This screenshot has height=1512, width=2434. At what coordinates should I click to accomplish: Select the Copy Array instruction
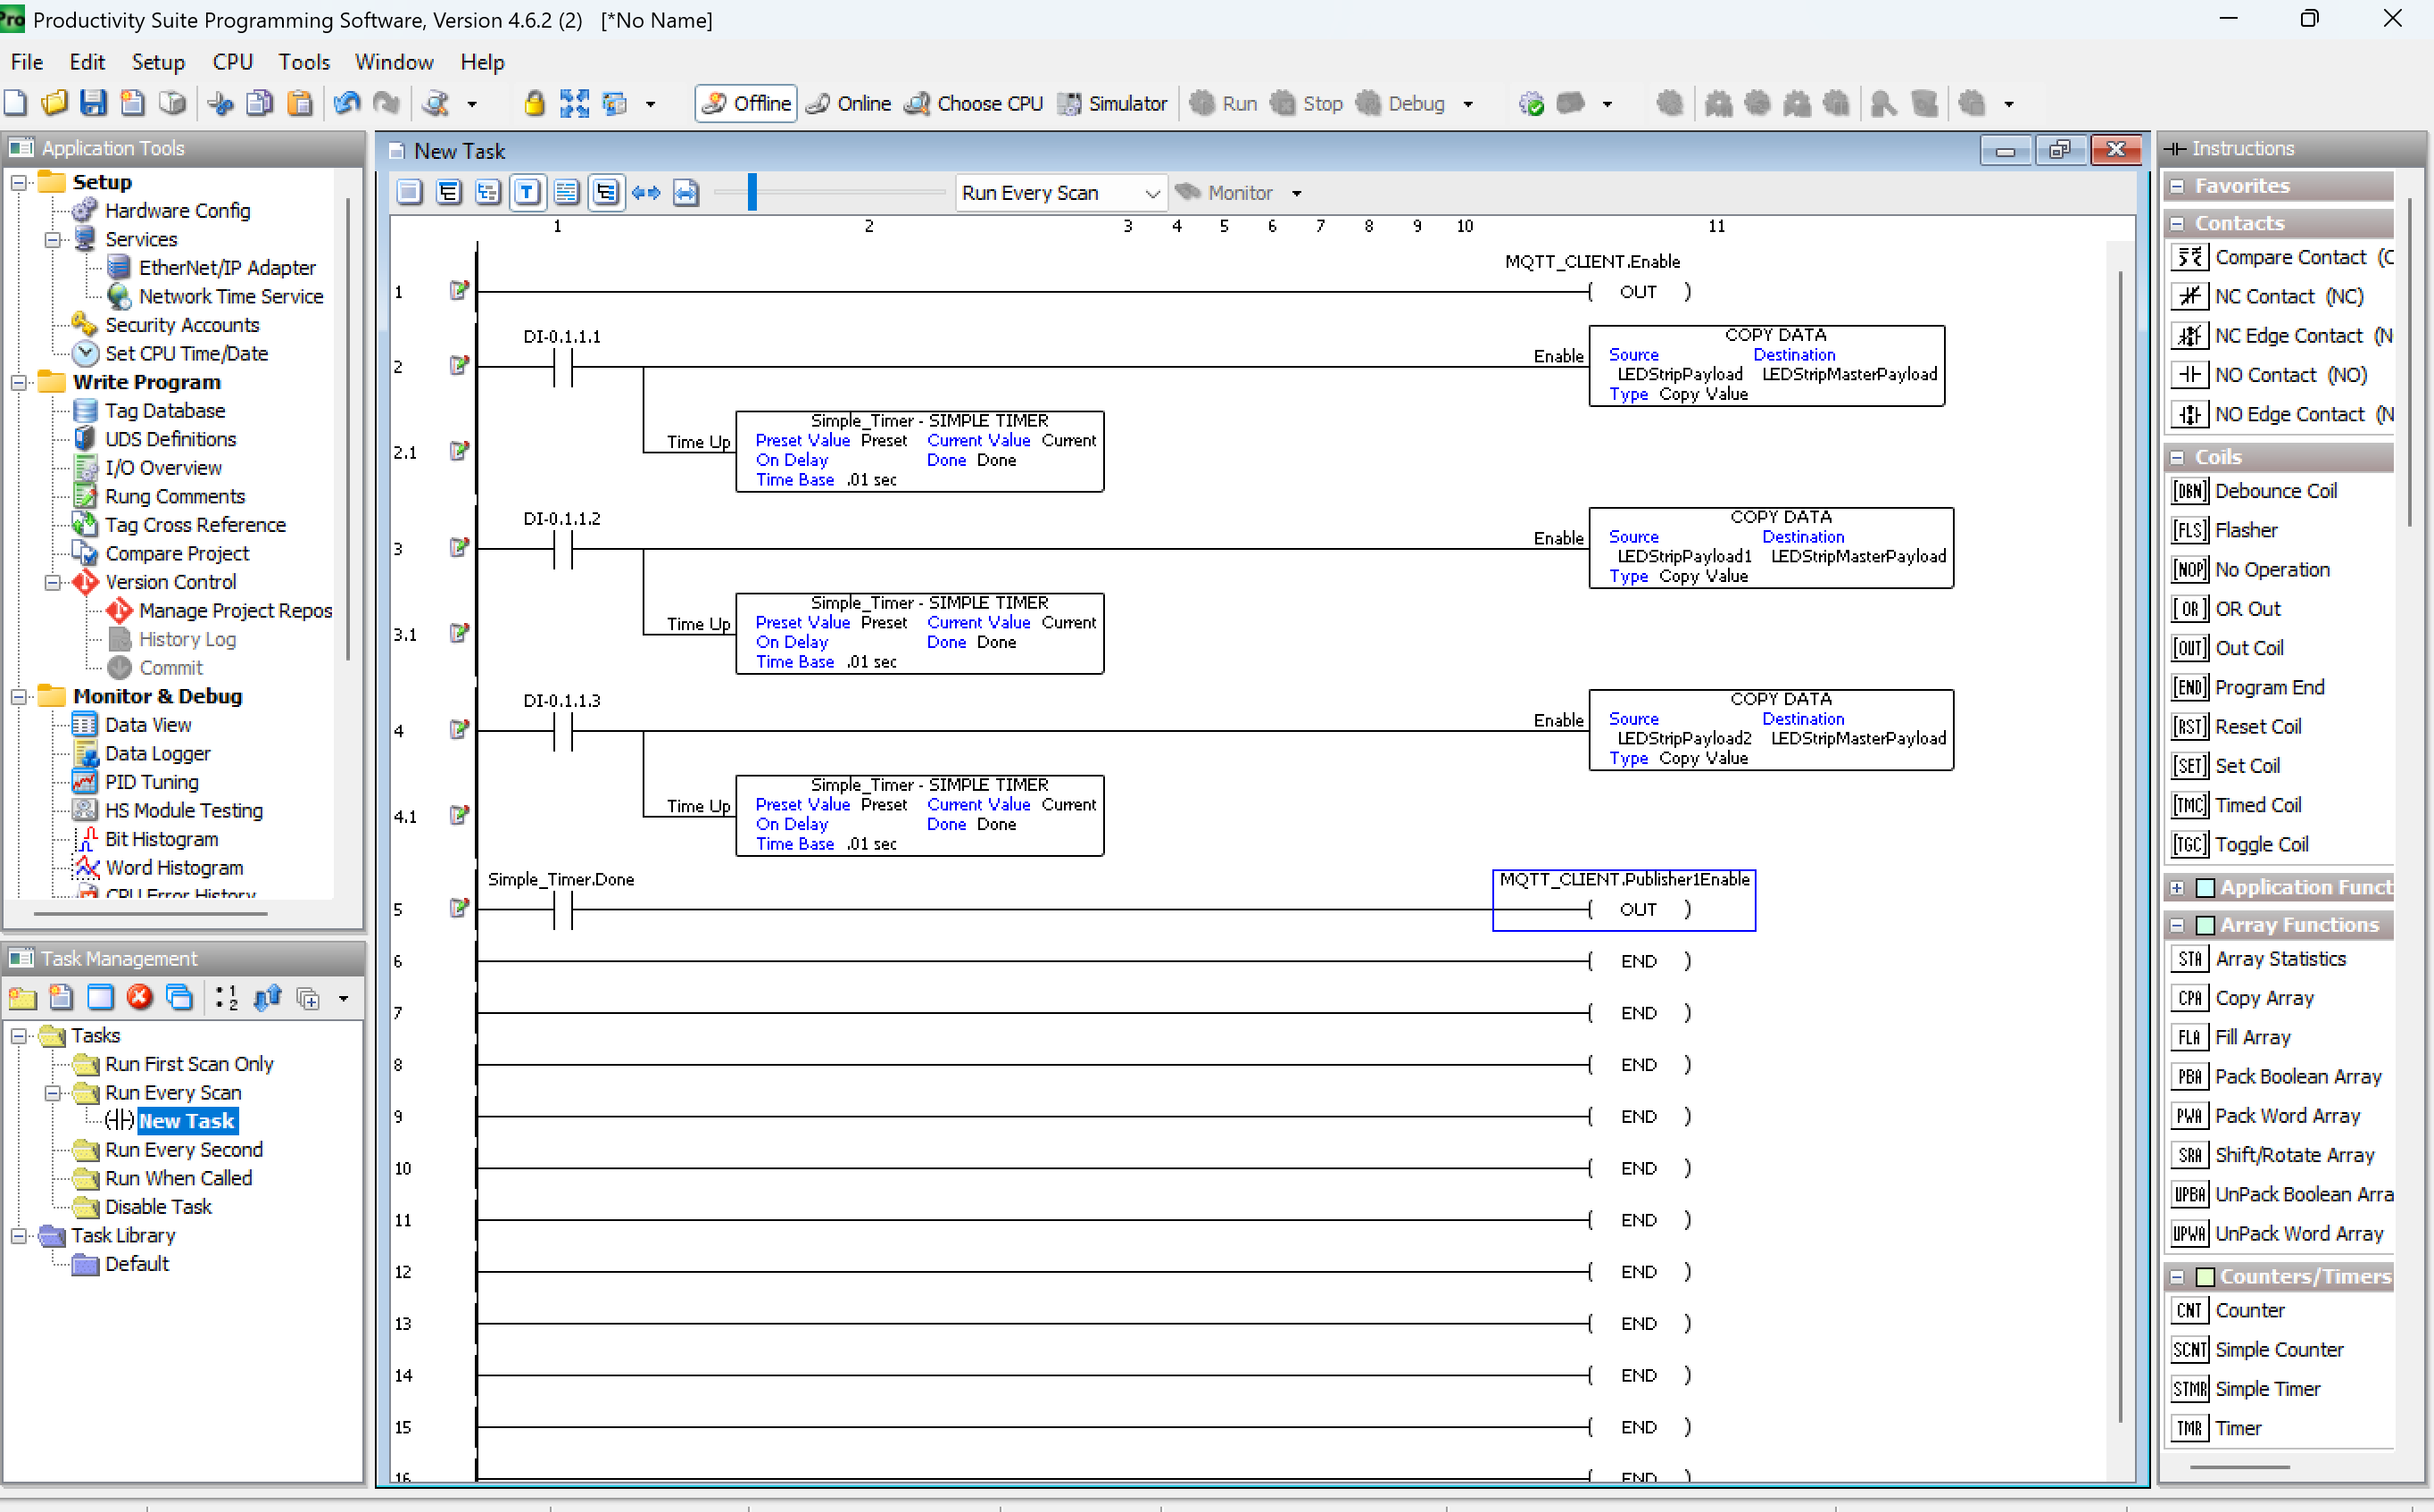(x=2244, y=998)
